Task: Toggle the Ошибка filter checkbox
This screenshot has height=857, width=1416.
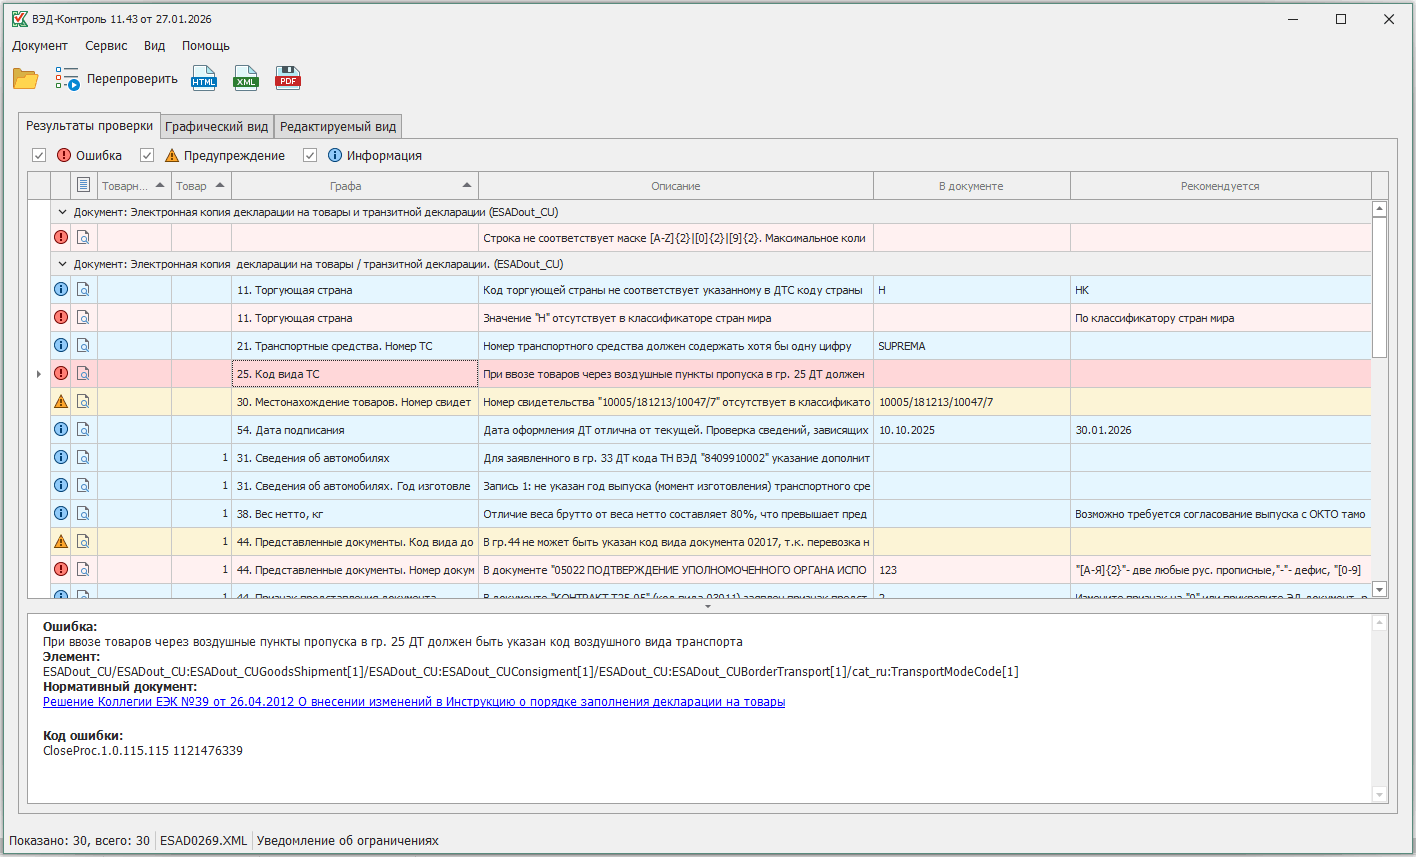Action: point(39,156)
